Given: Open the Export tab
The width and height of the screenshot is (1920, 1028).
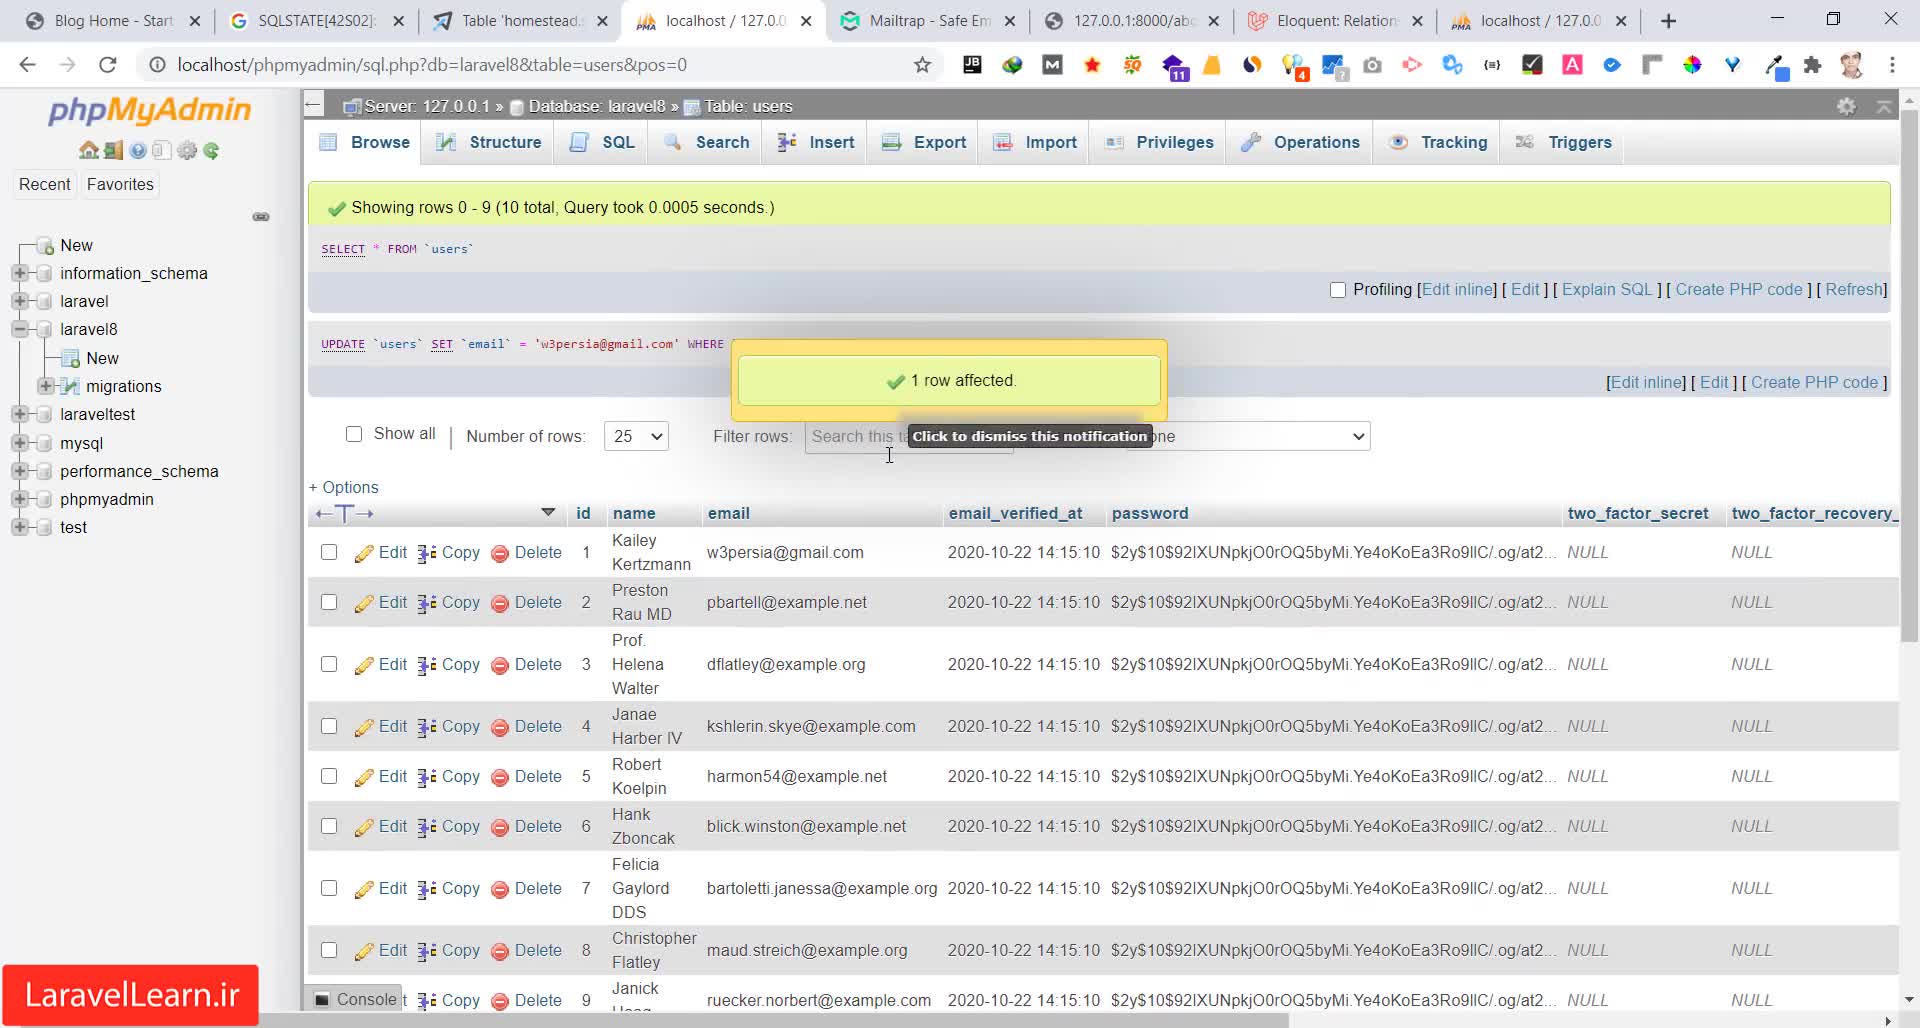Looking at the screenshot, I should pos(925,142).
